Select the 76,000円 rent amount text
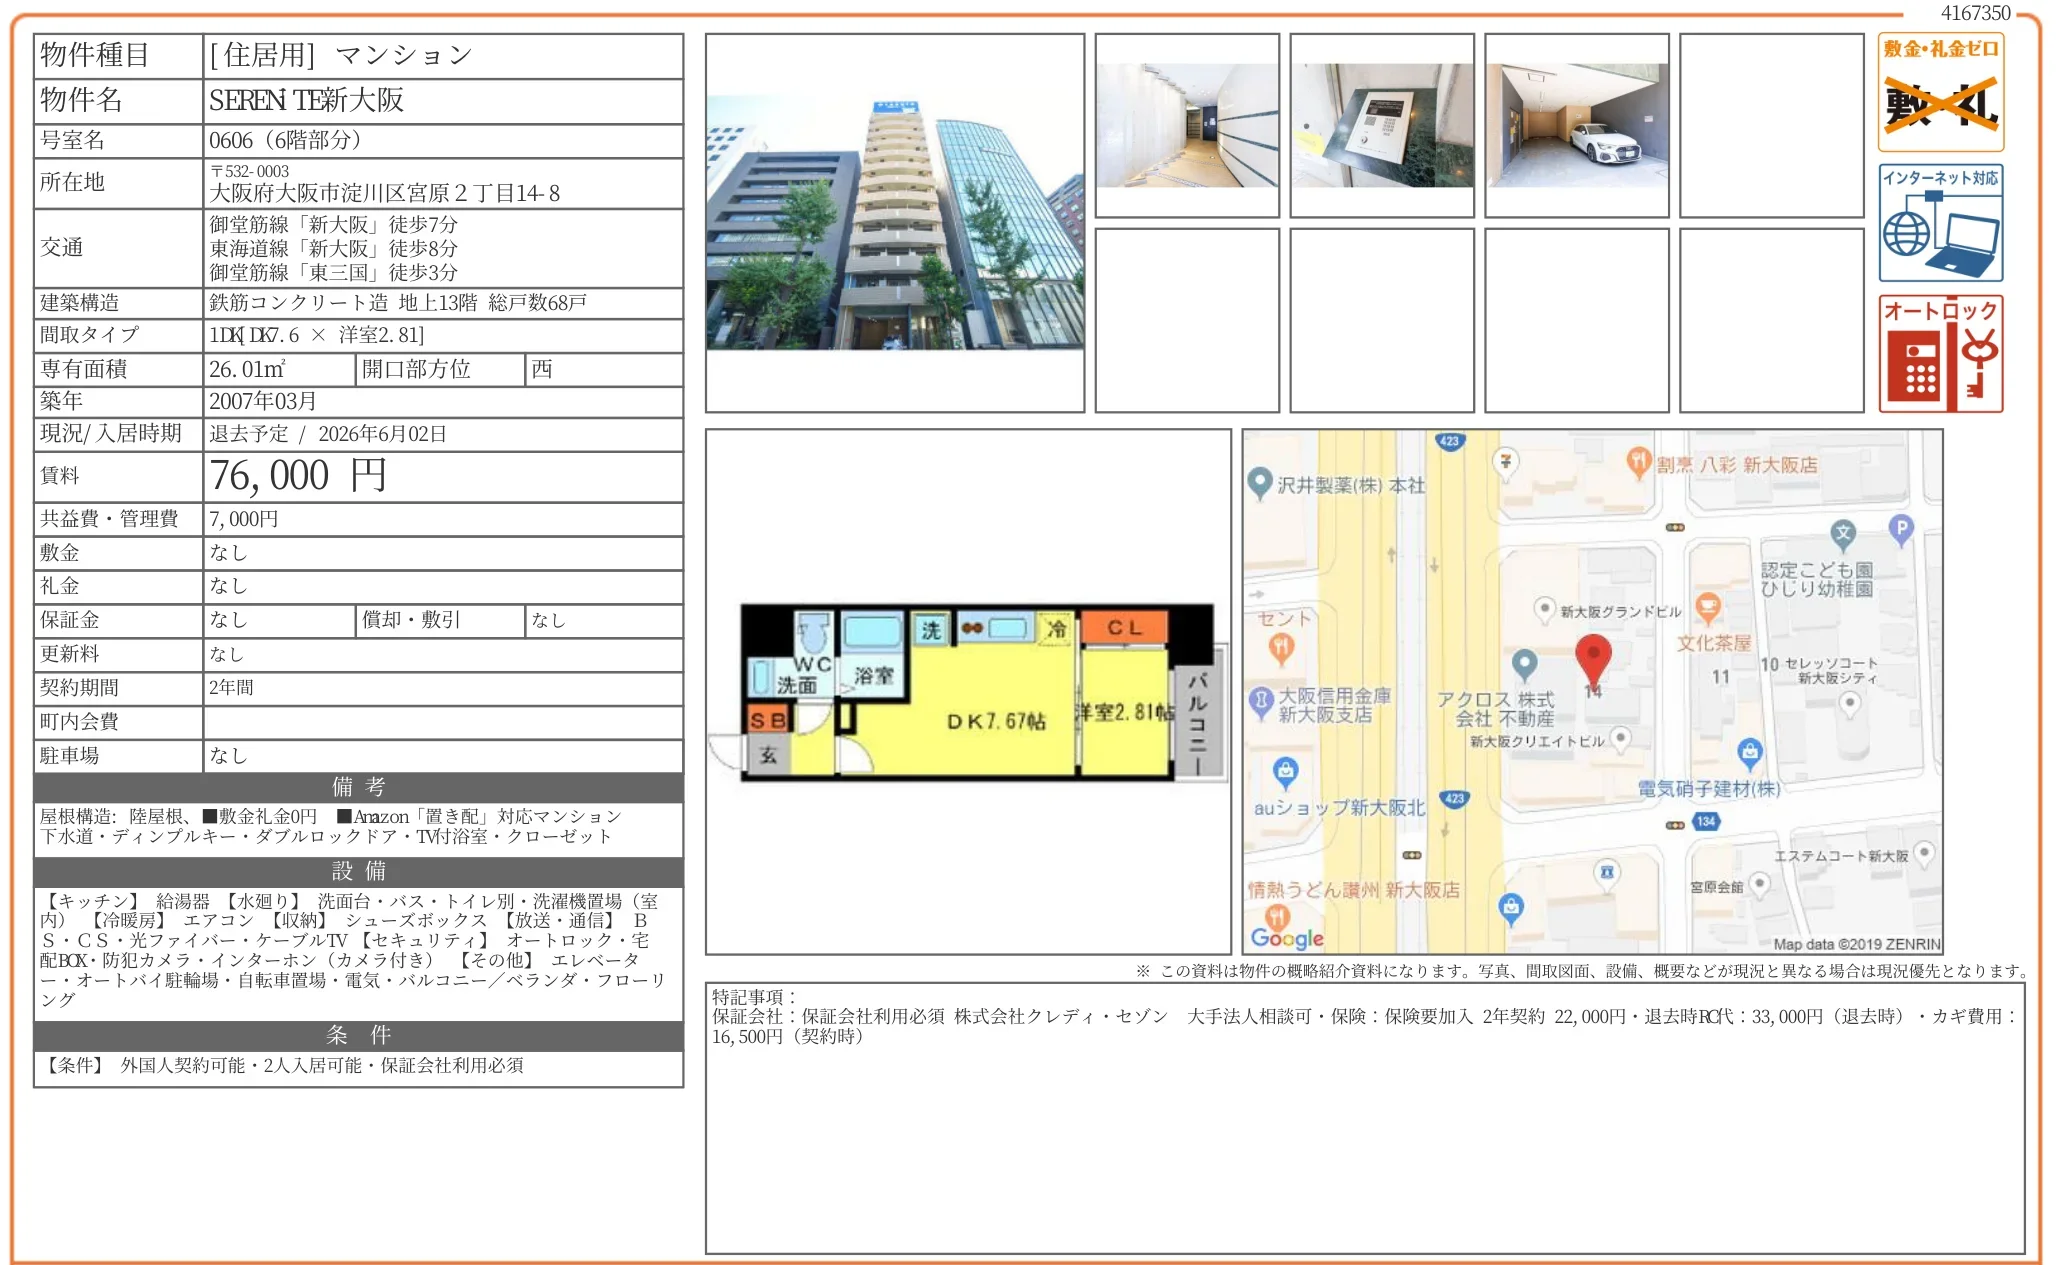The width and height of the screenshot is (2056, 1265). click(295, 476)
